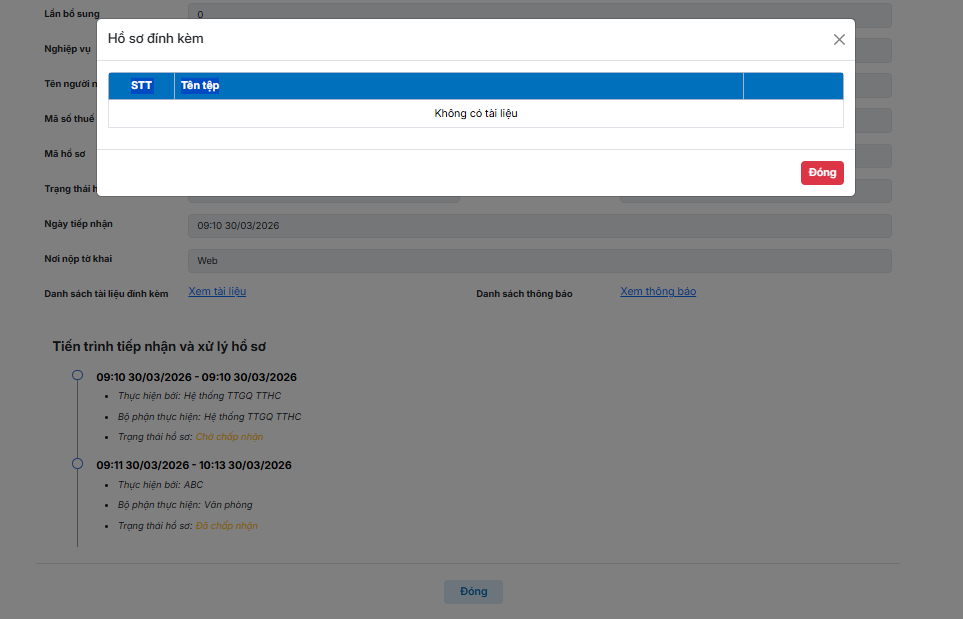Click the empty last column header
Viewport: 963px width, 619px height.
793,85
